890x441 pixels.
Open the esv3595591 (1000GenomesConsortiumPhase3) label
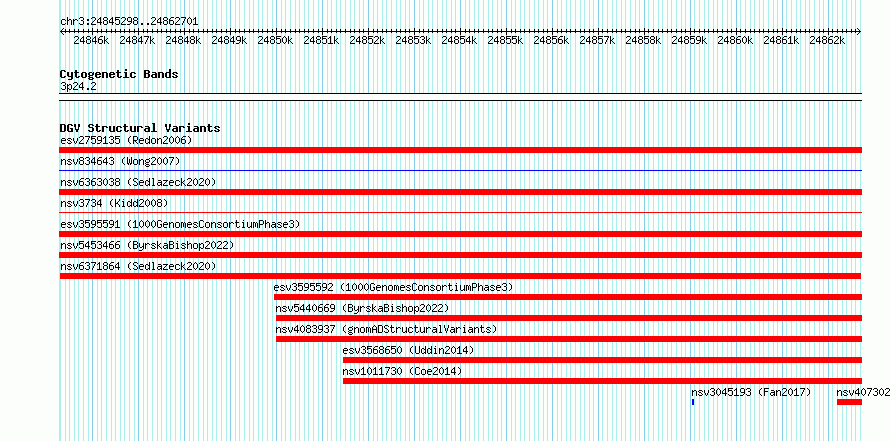[180, 224]
